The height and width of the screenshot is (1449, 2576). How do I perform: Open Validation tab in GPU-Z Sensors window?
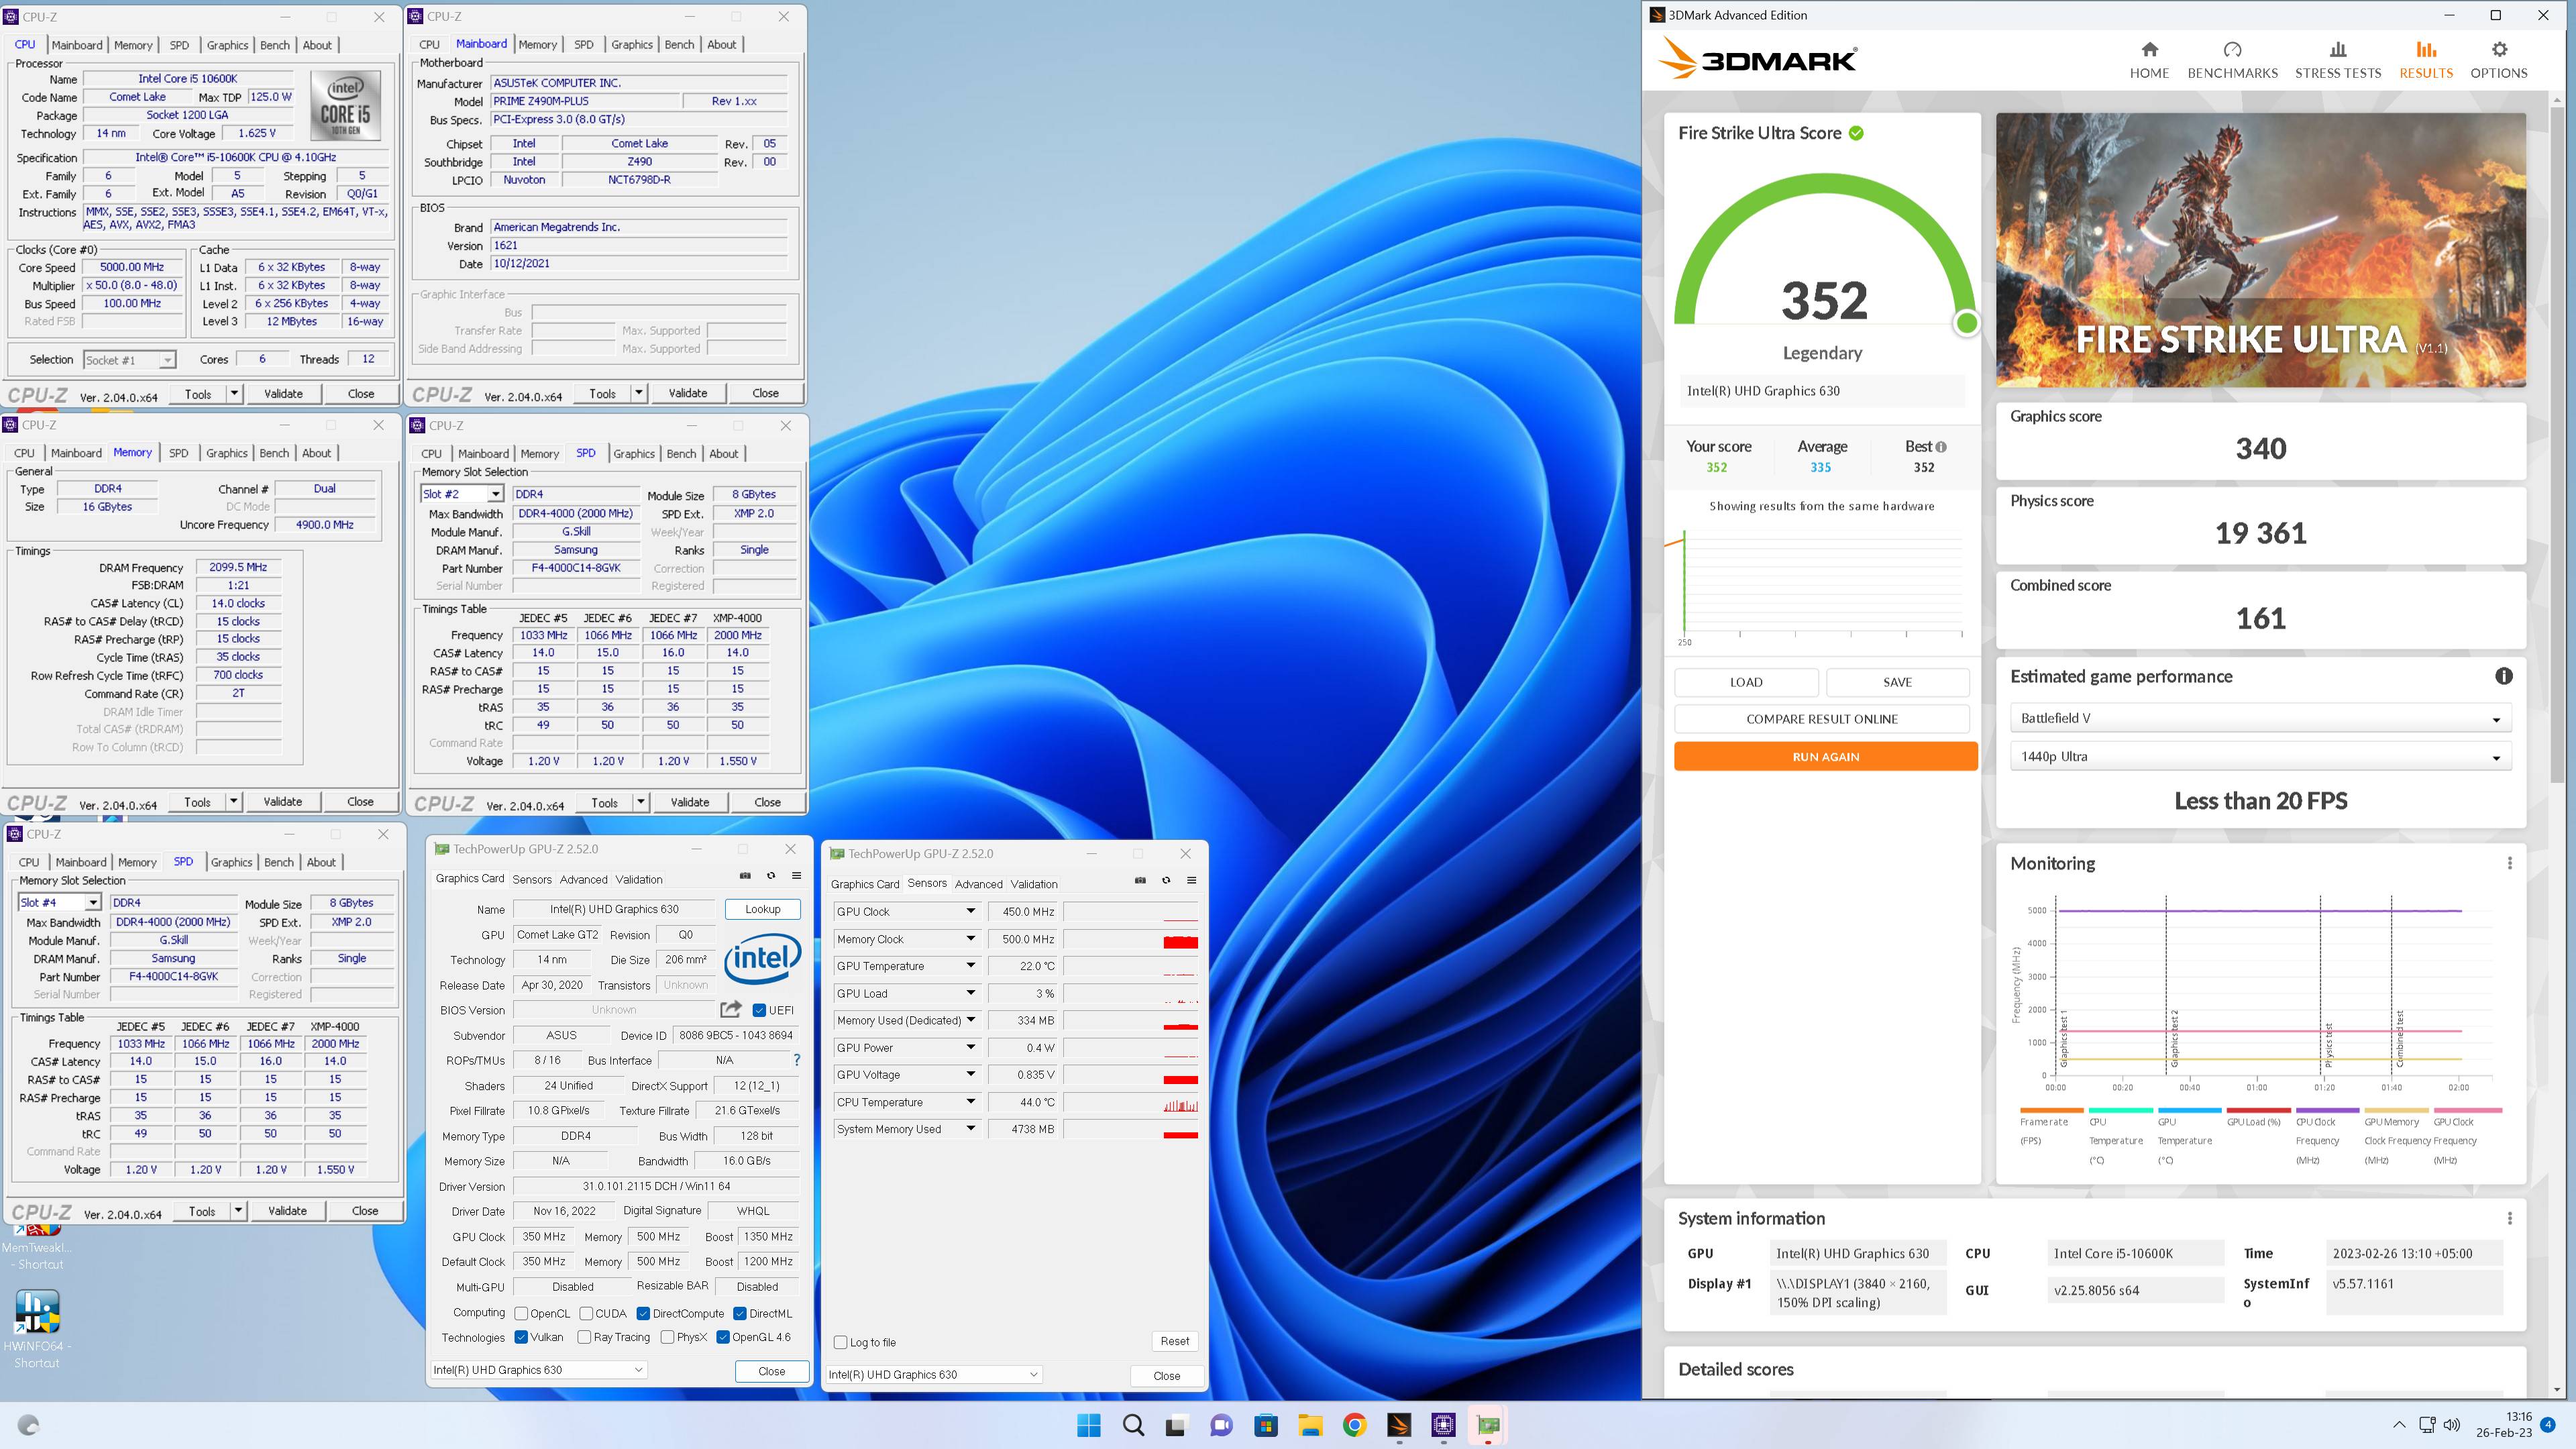click(x=1034, y=884)
